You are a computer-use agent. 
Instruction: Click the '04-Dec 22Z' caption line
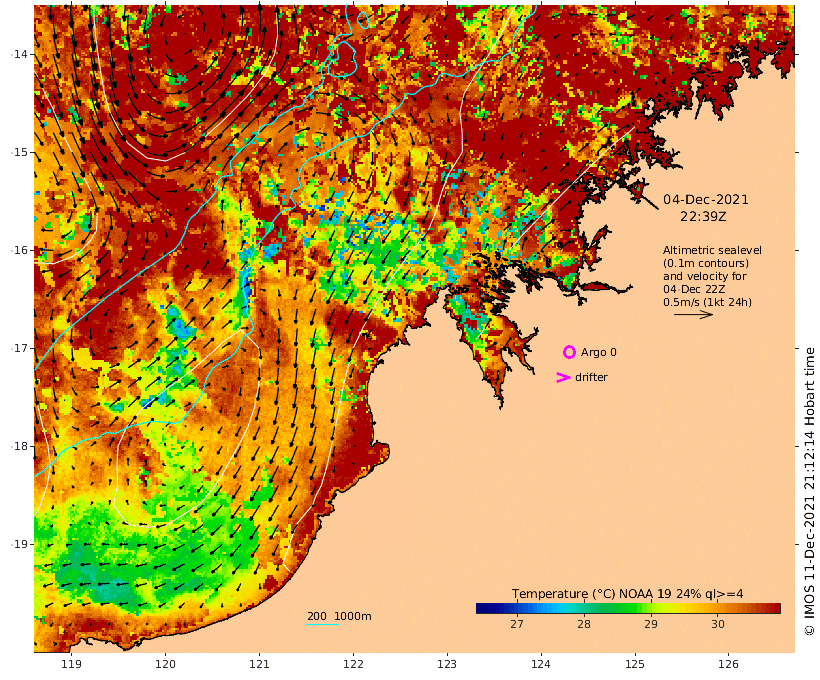(694, 289)
